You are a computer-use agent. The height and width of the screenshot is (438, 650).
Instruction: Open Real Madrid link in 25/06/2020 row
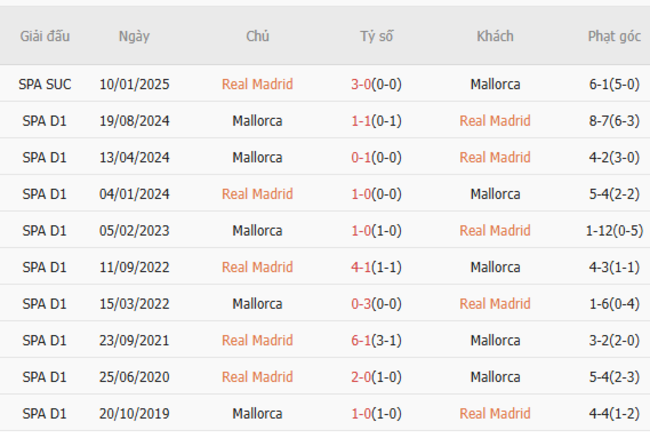pyautogui.click(x=257, y=377)
